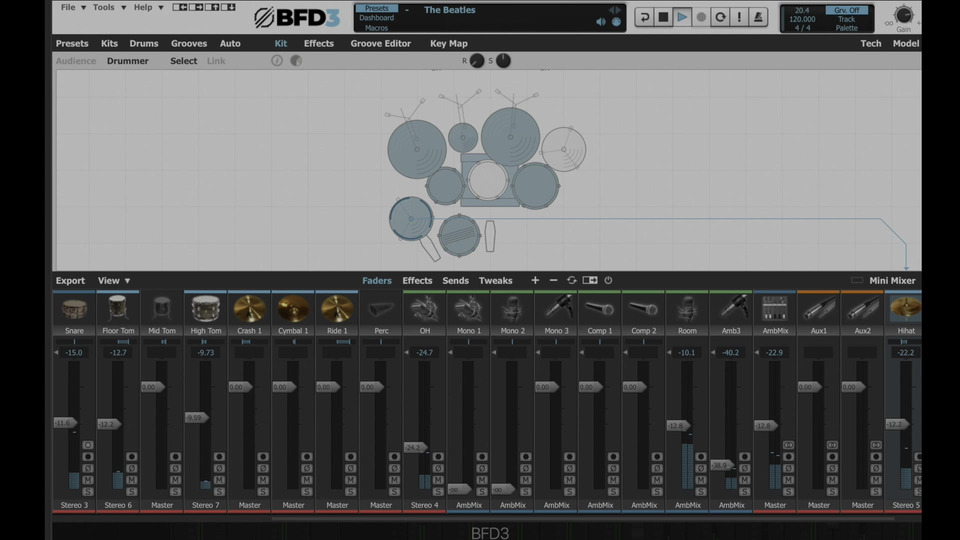Viewport: 960px width, 540px height.
Task: Click the Export button
Action: tap(70, 280)
